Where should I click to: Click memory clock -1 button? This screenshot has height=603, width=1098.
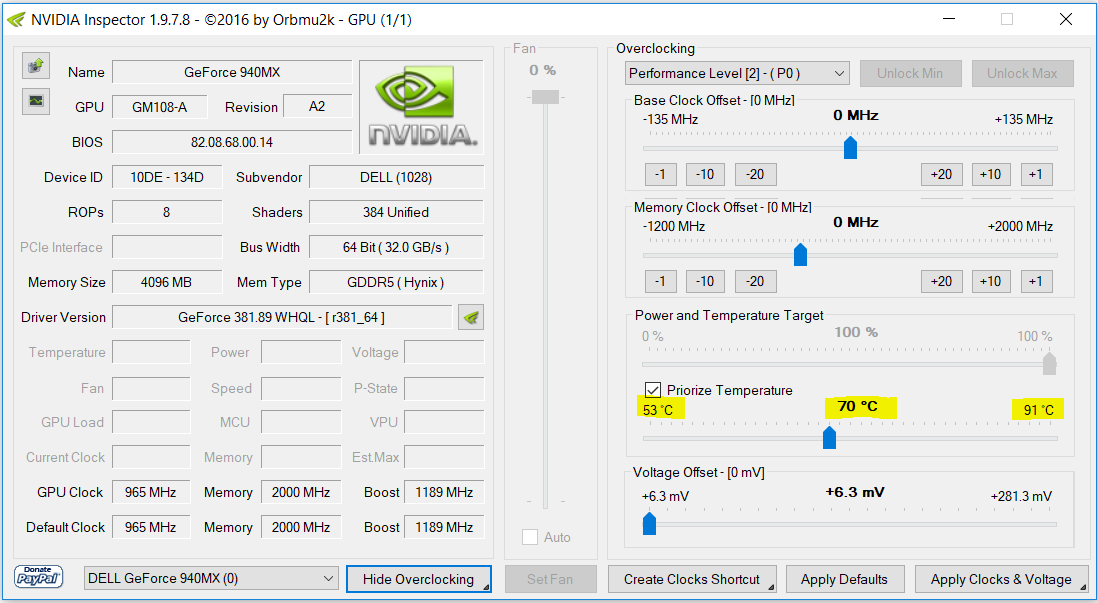[x=660, y=282]
